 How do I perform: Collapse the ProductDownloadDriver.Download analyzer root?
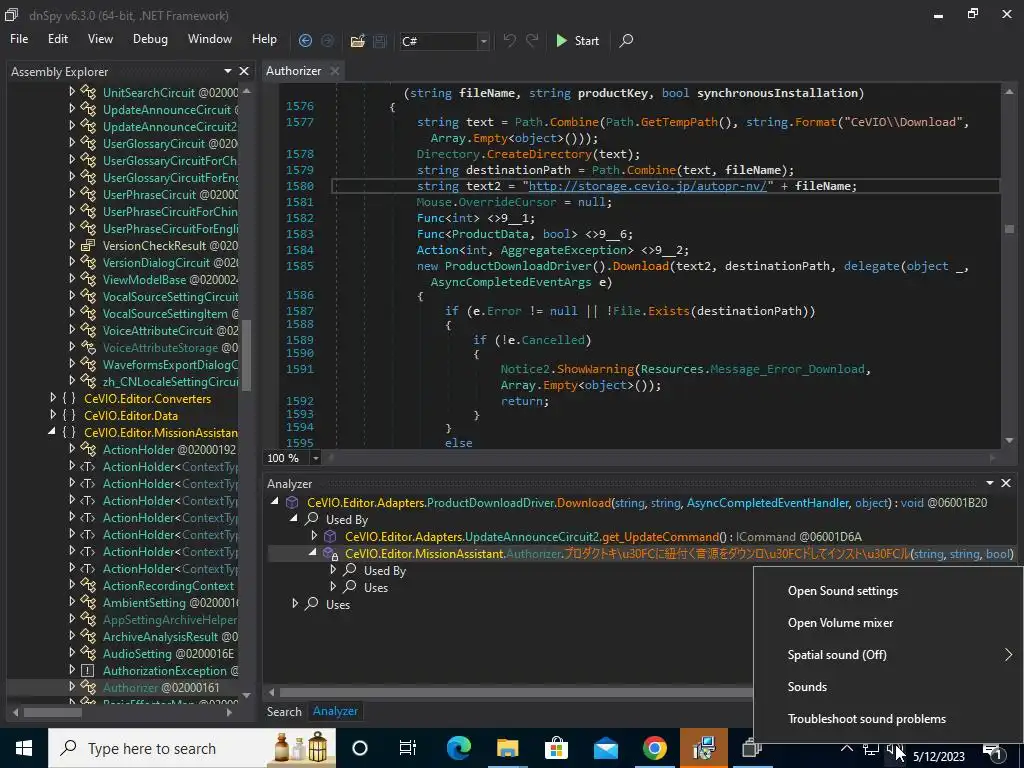tap(275, 502)
